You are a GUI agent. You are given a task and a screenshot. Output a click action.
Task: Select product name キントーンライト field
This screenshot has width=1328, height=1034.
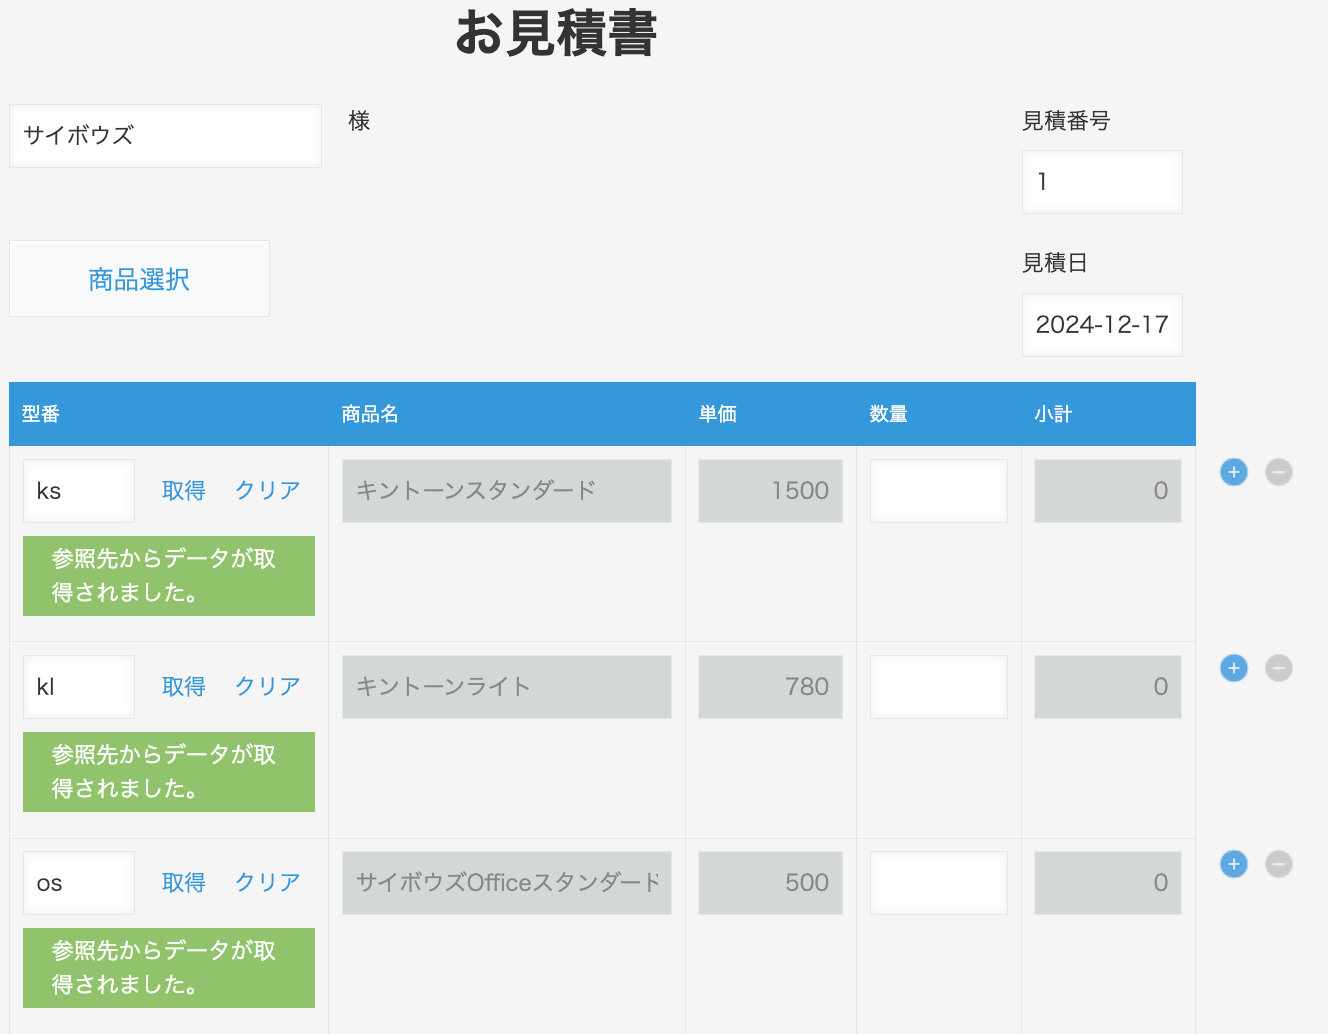coord(507,687)
